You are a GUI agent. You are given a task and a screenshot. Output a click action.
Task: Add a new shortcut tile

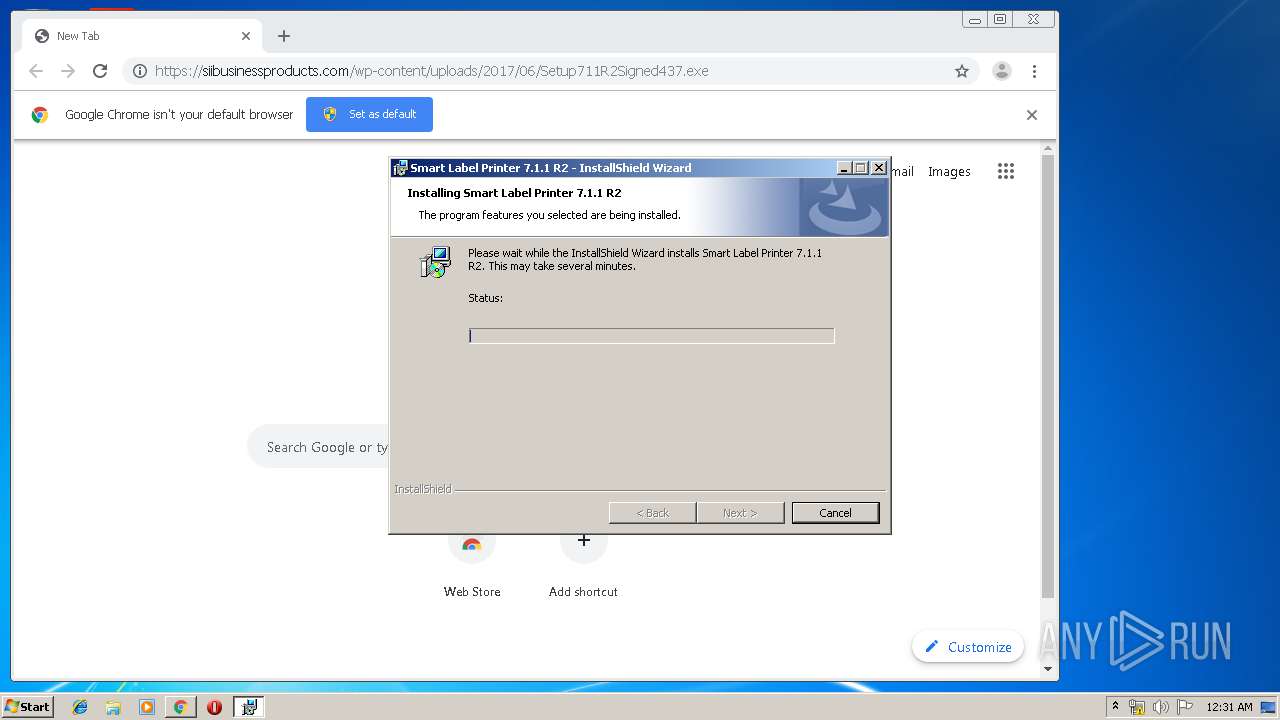pyautogui.click(x=583, y=566)
